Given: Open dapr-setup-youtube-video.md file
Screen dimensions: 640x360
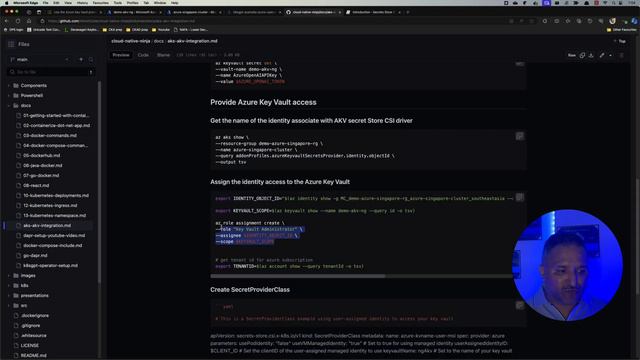Looking at the screenshot, I should click(x=54, y=236).
